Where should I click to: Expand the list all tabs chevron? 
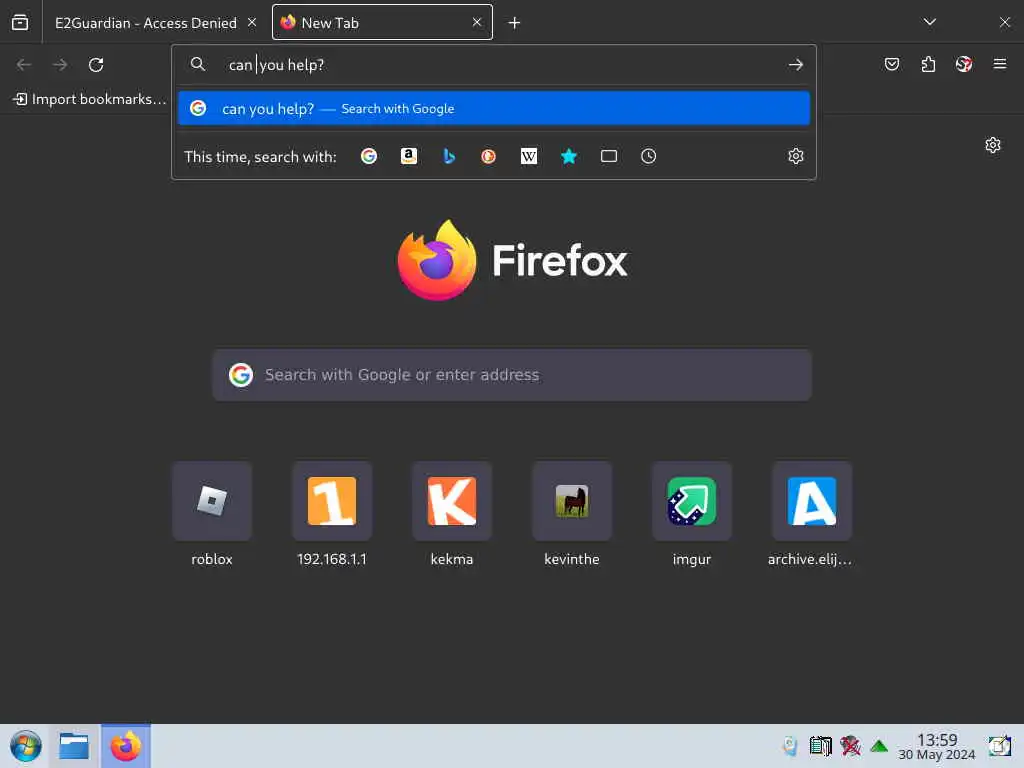(930, 22)
